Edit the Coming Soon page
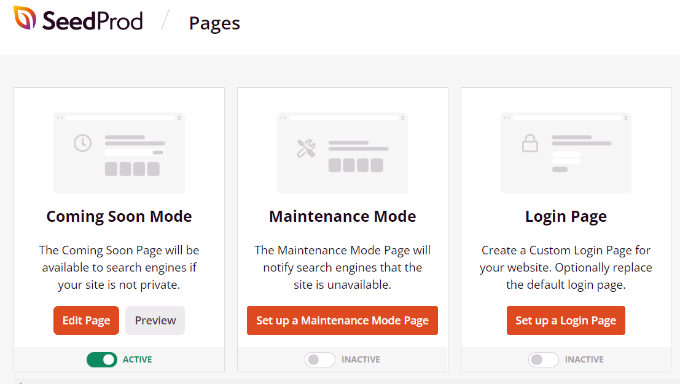Viewport: 680px width, 384px height. point(86,320)
